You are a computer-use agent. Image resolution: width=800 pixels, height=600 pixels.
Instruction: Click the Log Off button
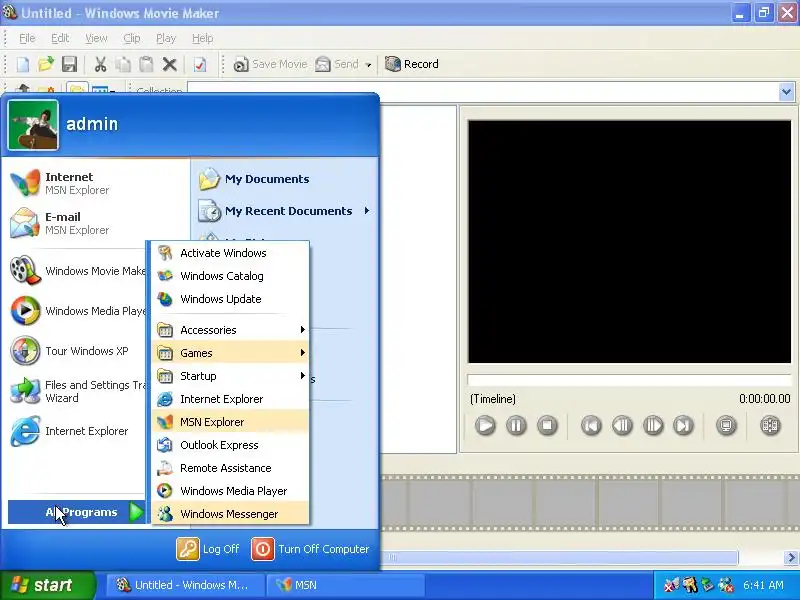pyautogui.click(x=208, y=549)
